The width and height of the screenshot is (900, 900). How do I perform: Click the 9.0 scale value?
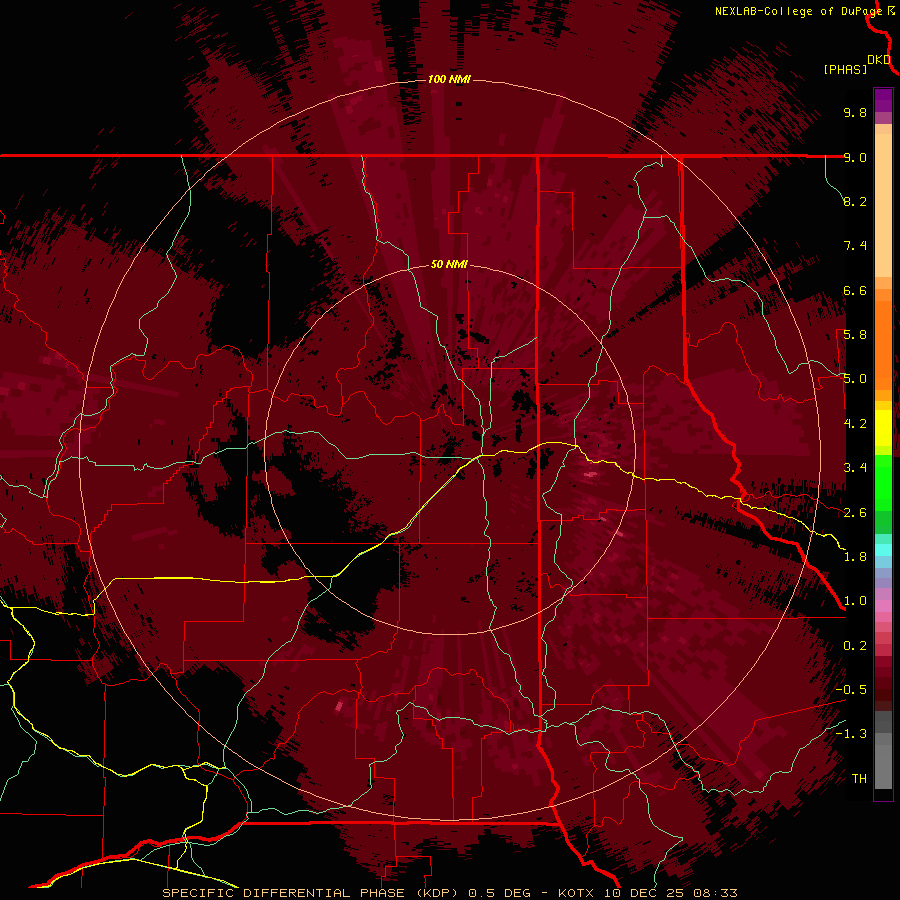click(855, 157)
